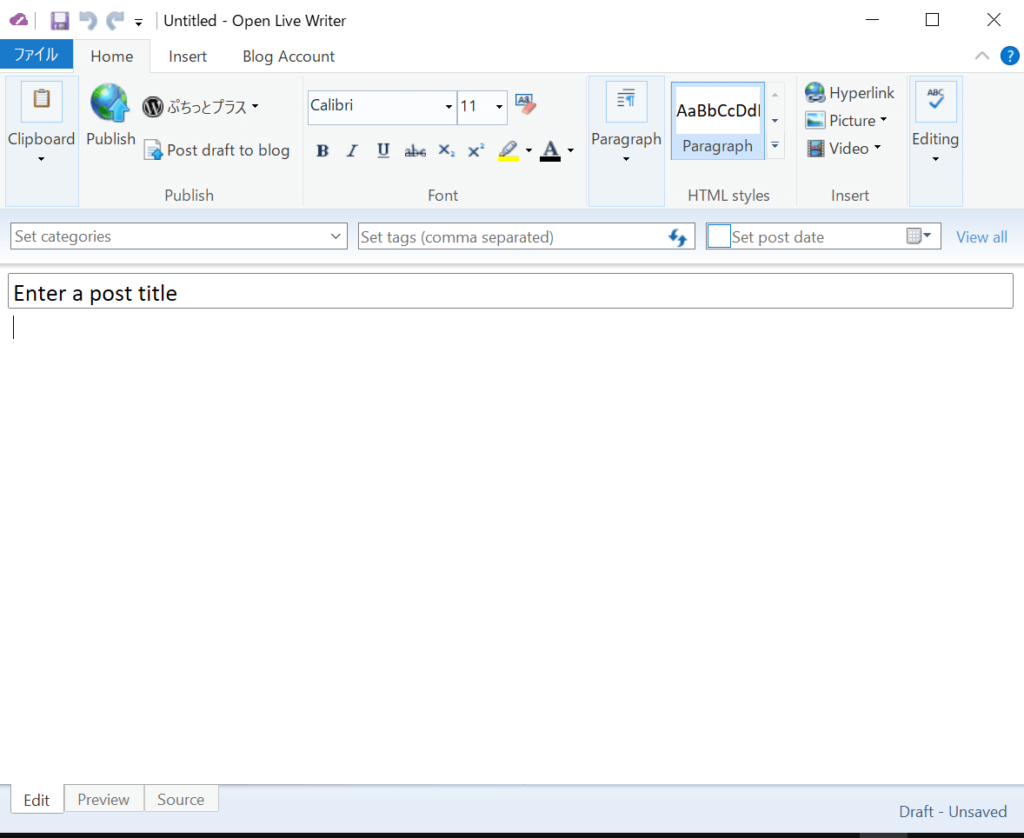Switch to the Source view tab
Image resolution: width=1024 pixels, height=838 pixels.
click(180, 799)
